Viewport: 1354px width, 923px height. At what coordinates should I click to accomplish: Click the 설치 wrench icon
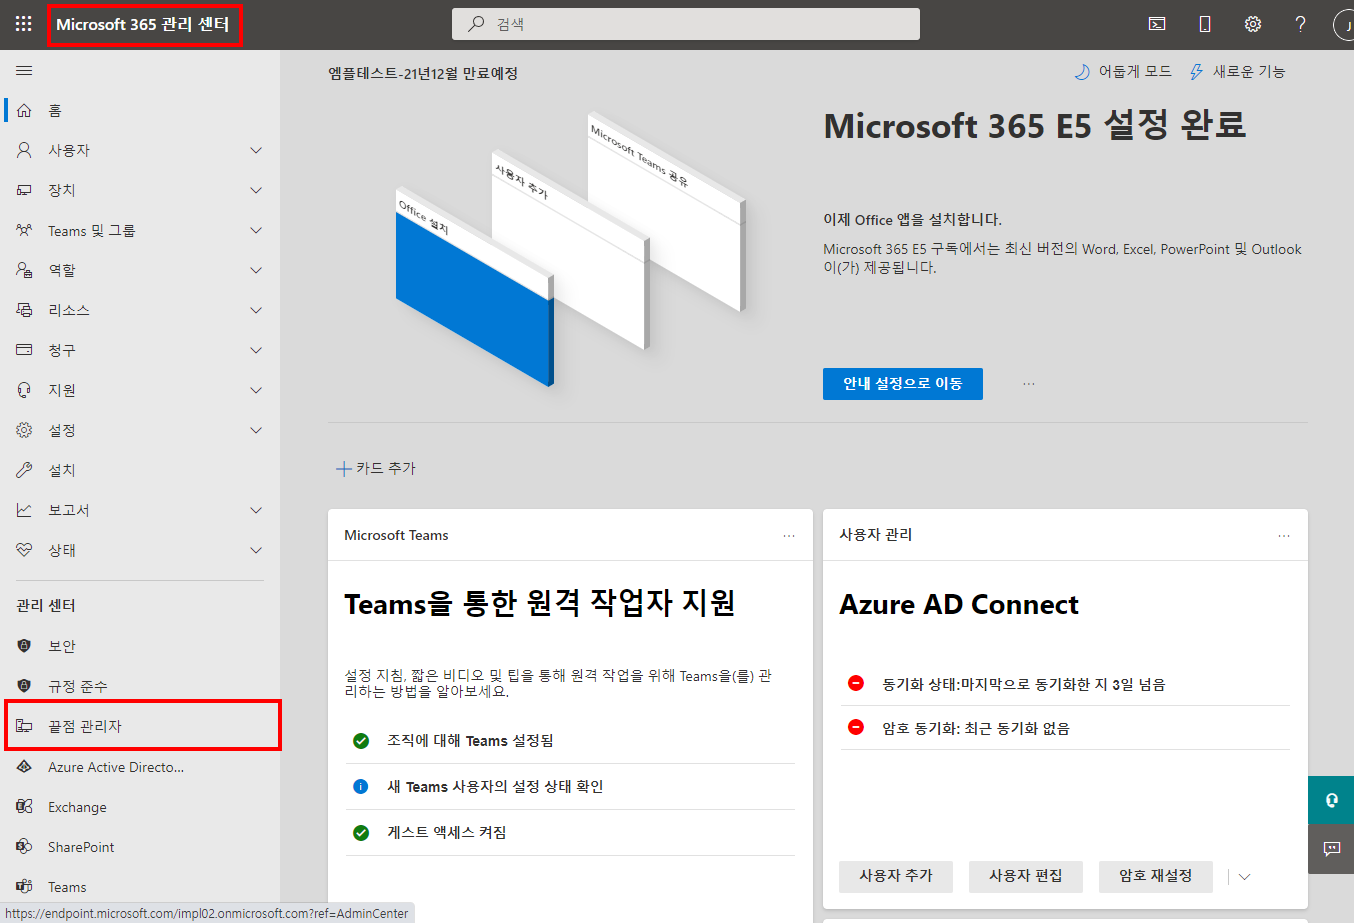pyautogui.click(x=24, y=470)
